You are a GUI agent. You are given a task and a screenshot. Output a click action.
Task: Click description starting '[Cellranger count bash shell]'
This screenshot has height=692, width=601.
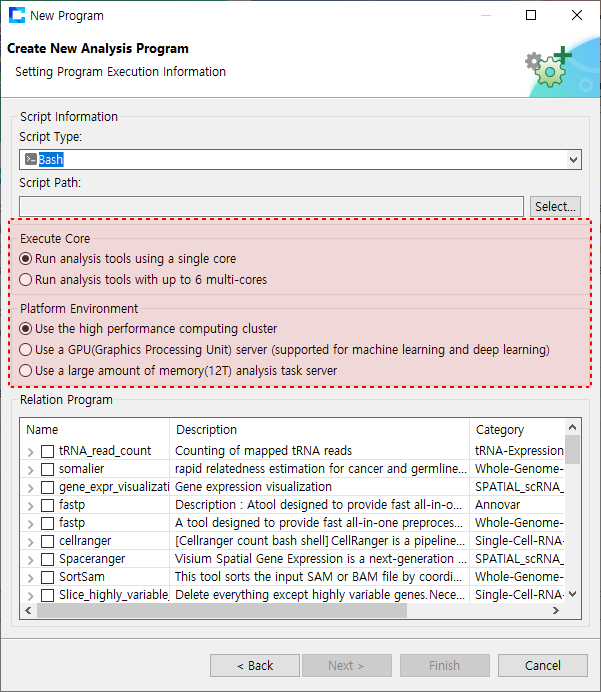tap(320, 541)
